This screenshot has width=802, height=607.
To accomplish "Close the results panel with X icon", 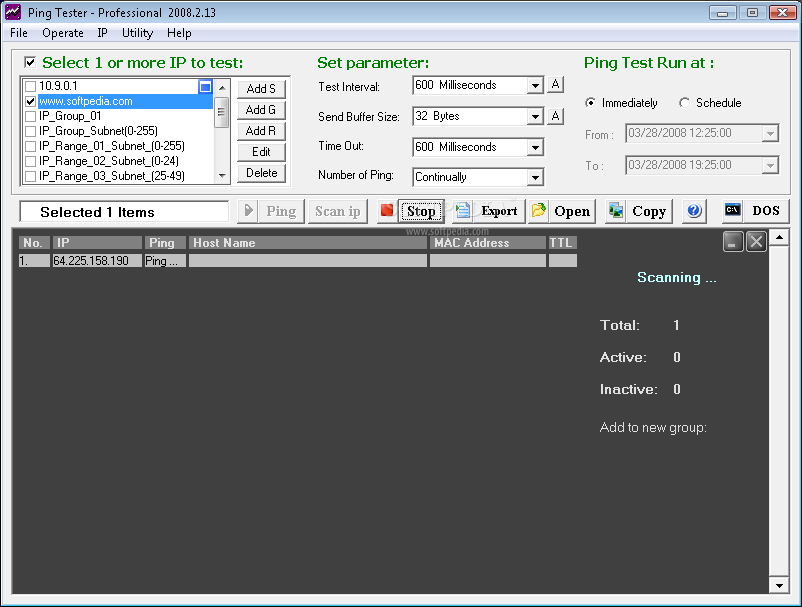I will tap(756, 241).
